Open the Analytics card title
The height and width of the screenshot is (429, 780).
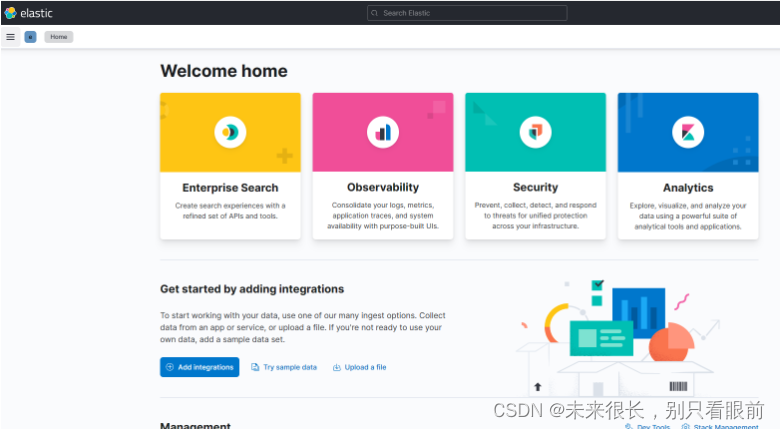click(x=688, y=188)
